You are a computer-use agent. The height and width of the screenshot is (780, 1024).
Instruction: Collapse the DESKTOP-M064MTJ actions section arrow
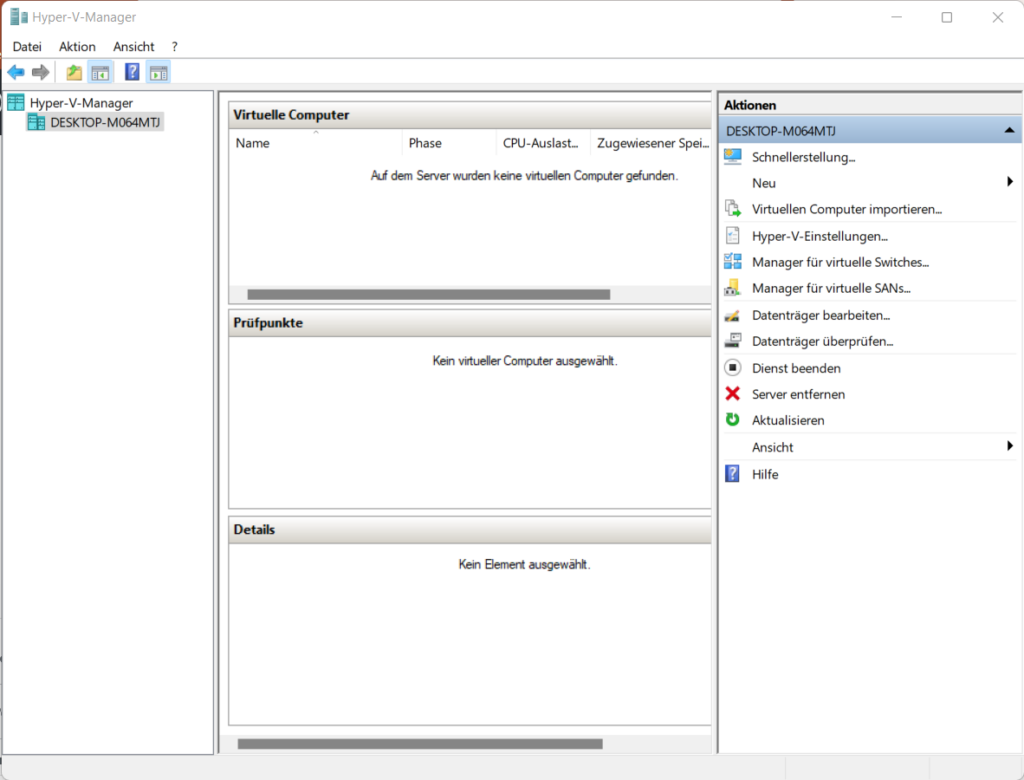click(x=1009, y=131)
